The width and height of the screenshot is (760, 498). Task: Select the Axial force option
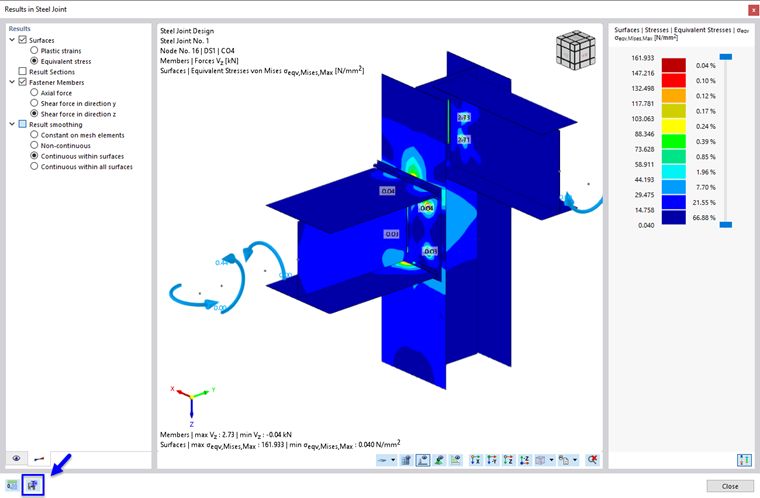[34, 93]
